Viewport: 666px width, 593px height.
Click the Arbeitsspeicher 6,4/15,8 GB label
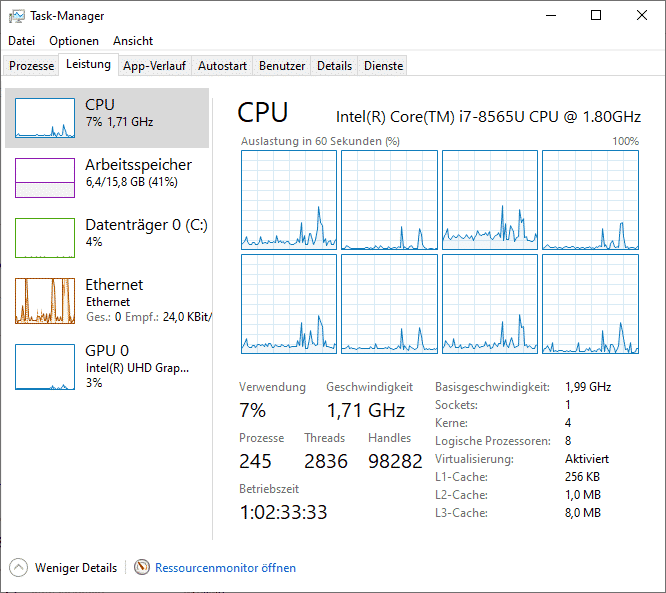132,182
